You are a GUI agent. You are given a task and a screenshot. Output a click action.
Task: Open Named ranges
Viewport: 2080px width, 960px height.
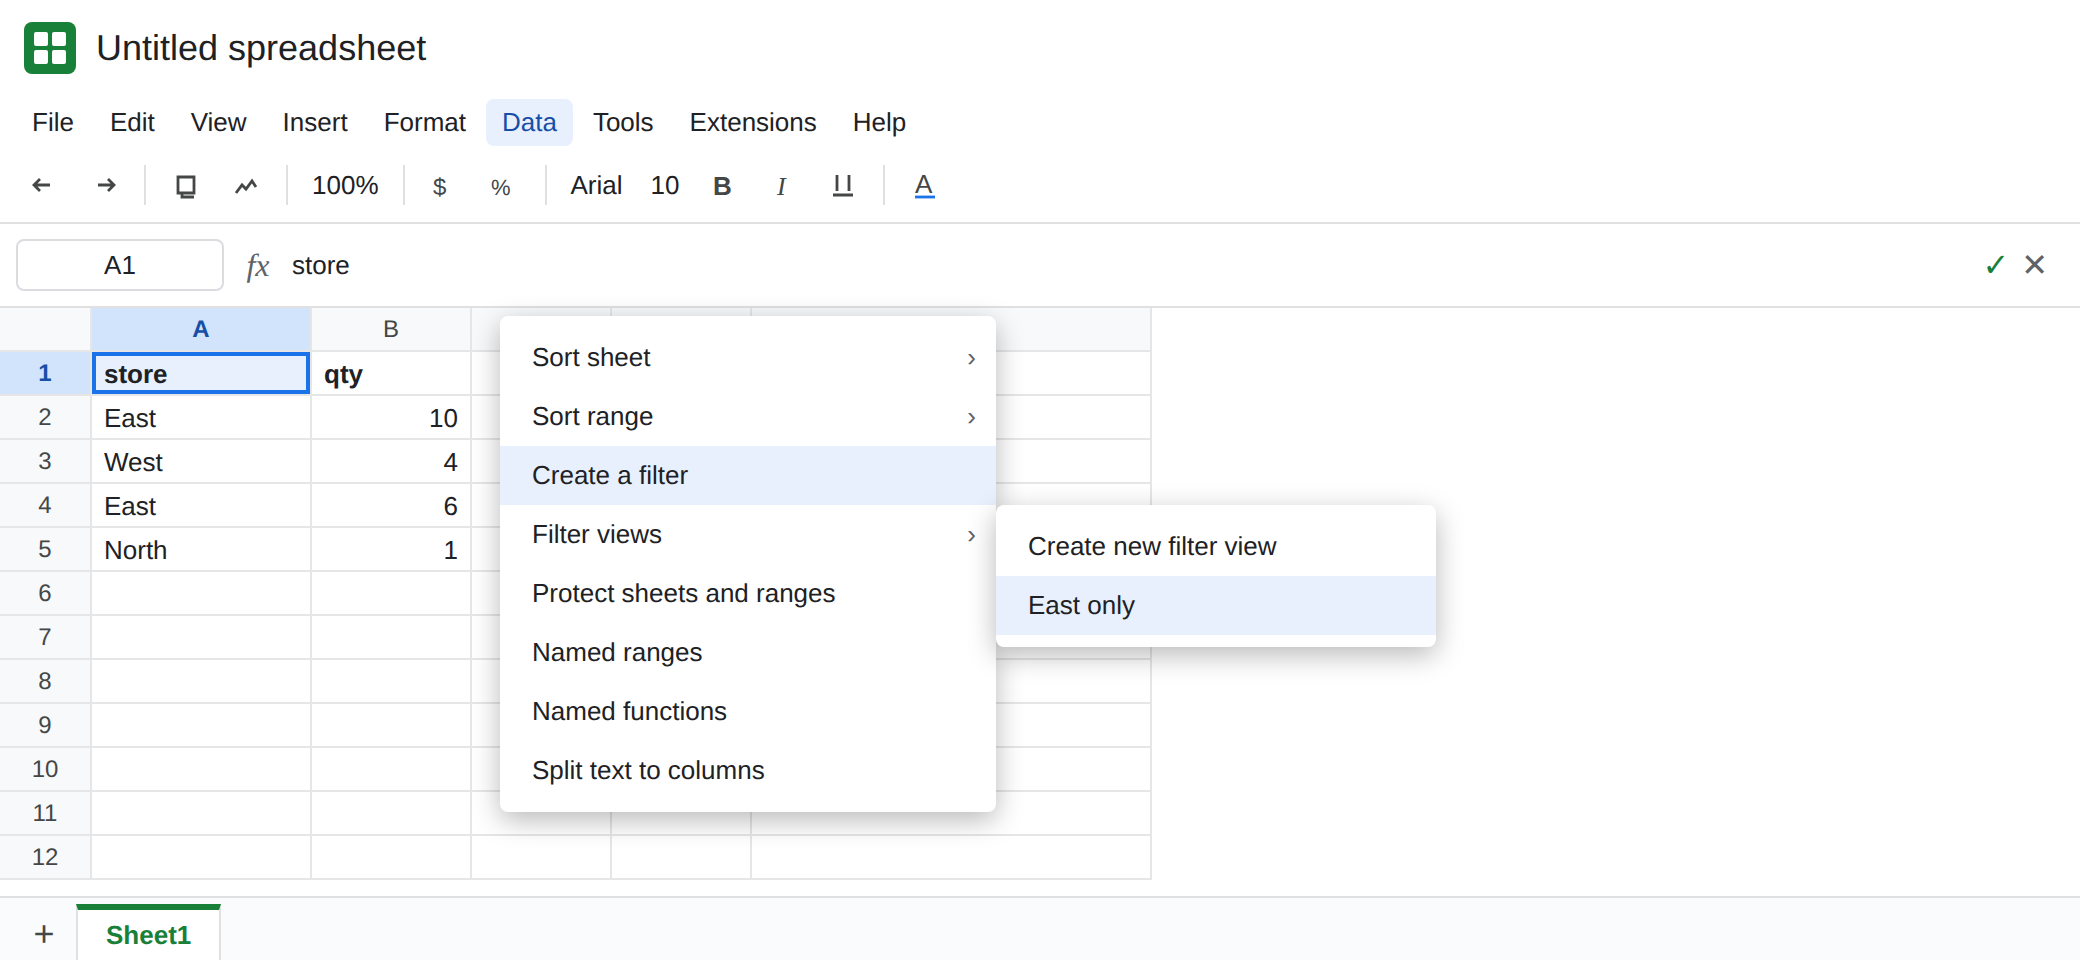pyautogui.click(x=748, y=653)
